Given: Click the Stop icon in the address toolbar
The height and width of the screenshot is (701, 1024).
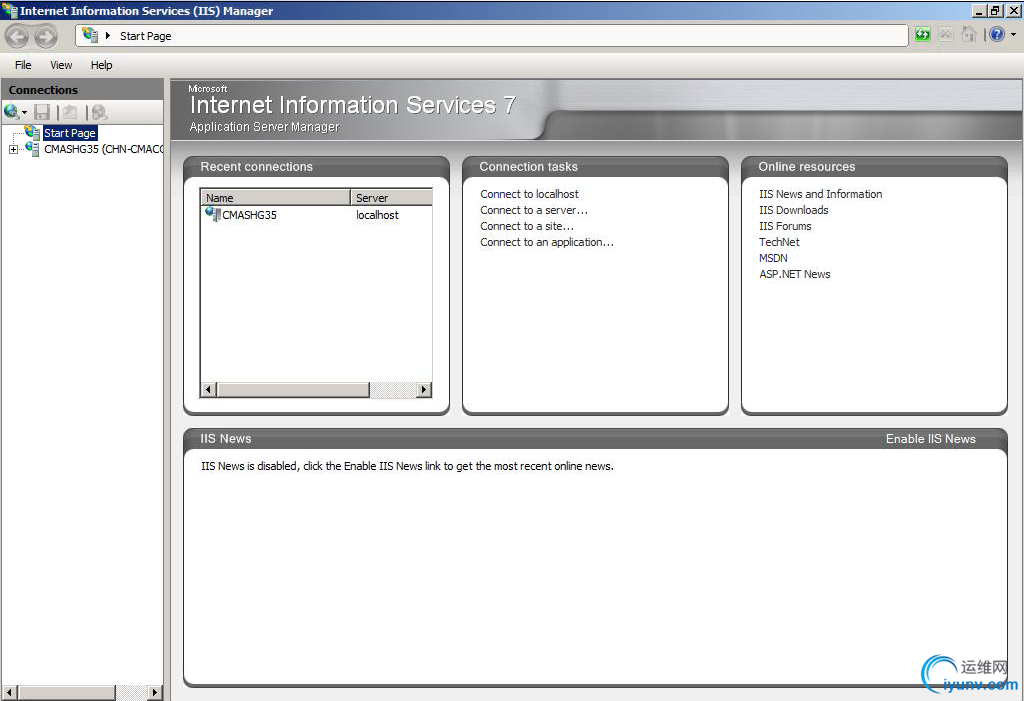Looking at the screenshot, I should (x=946, y=35).
